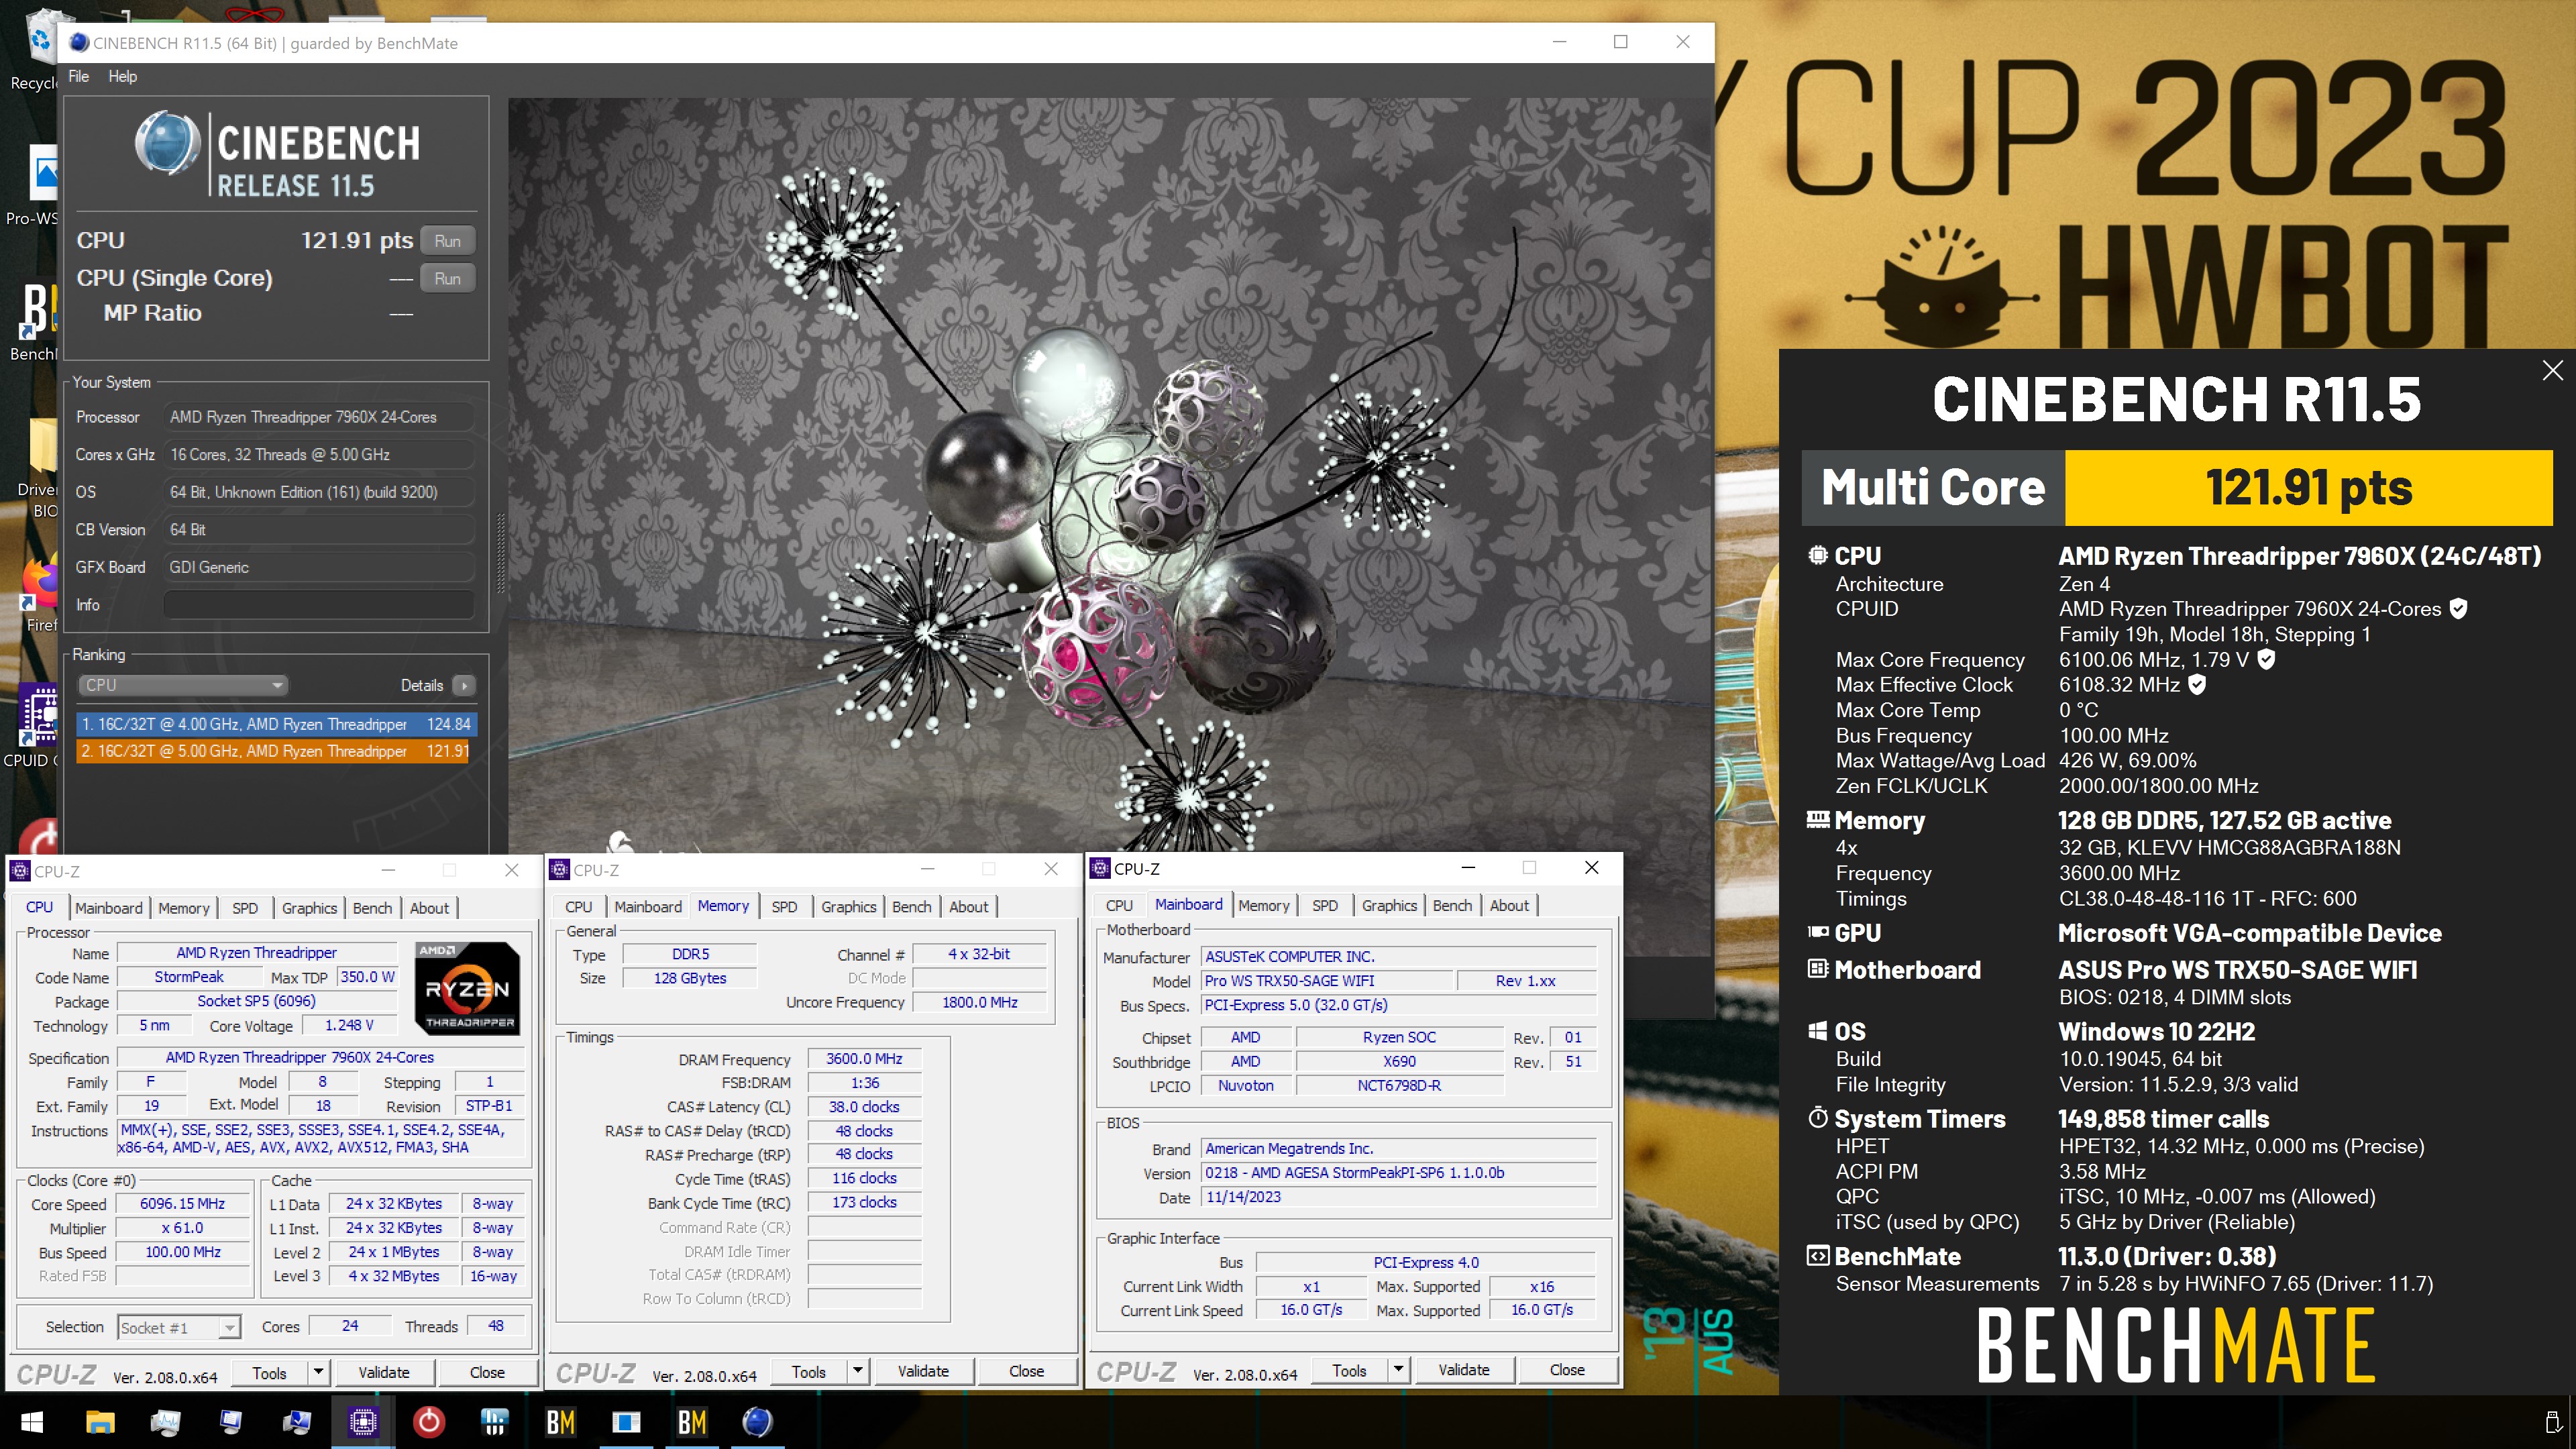The width and height of the screenshot is (2576, 1449).
Task: Close the BenchMate result panel
Action: tap(2552, 370)
